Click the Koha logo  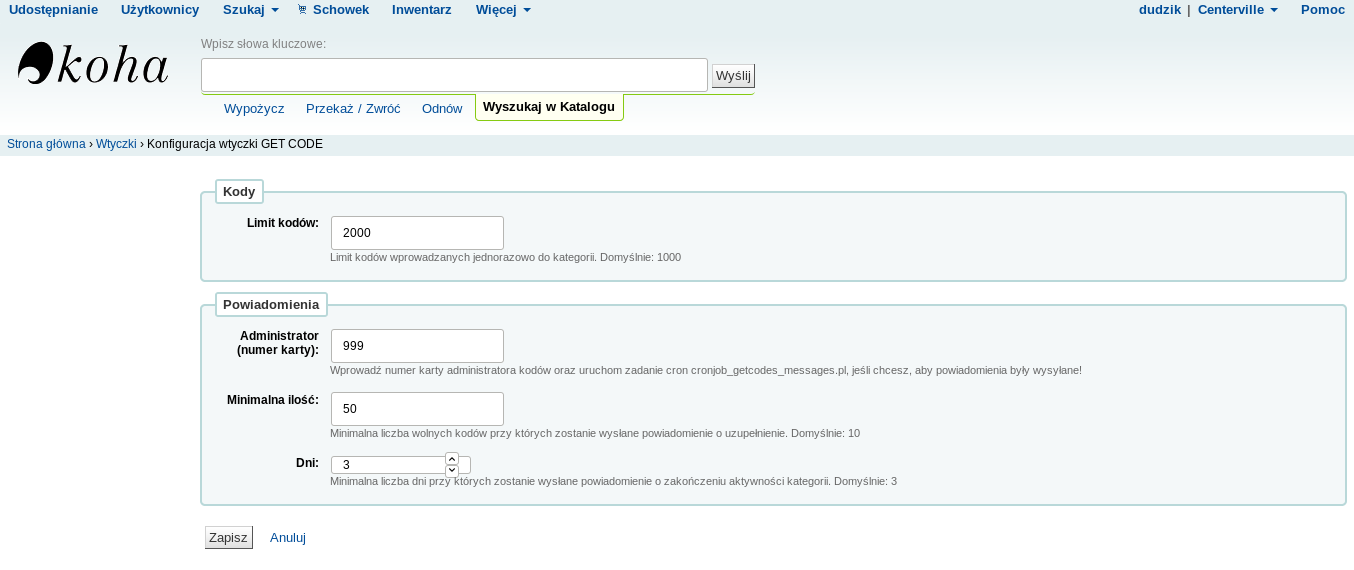tap(93, 64)
